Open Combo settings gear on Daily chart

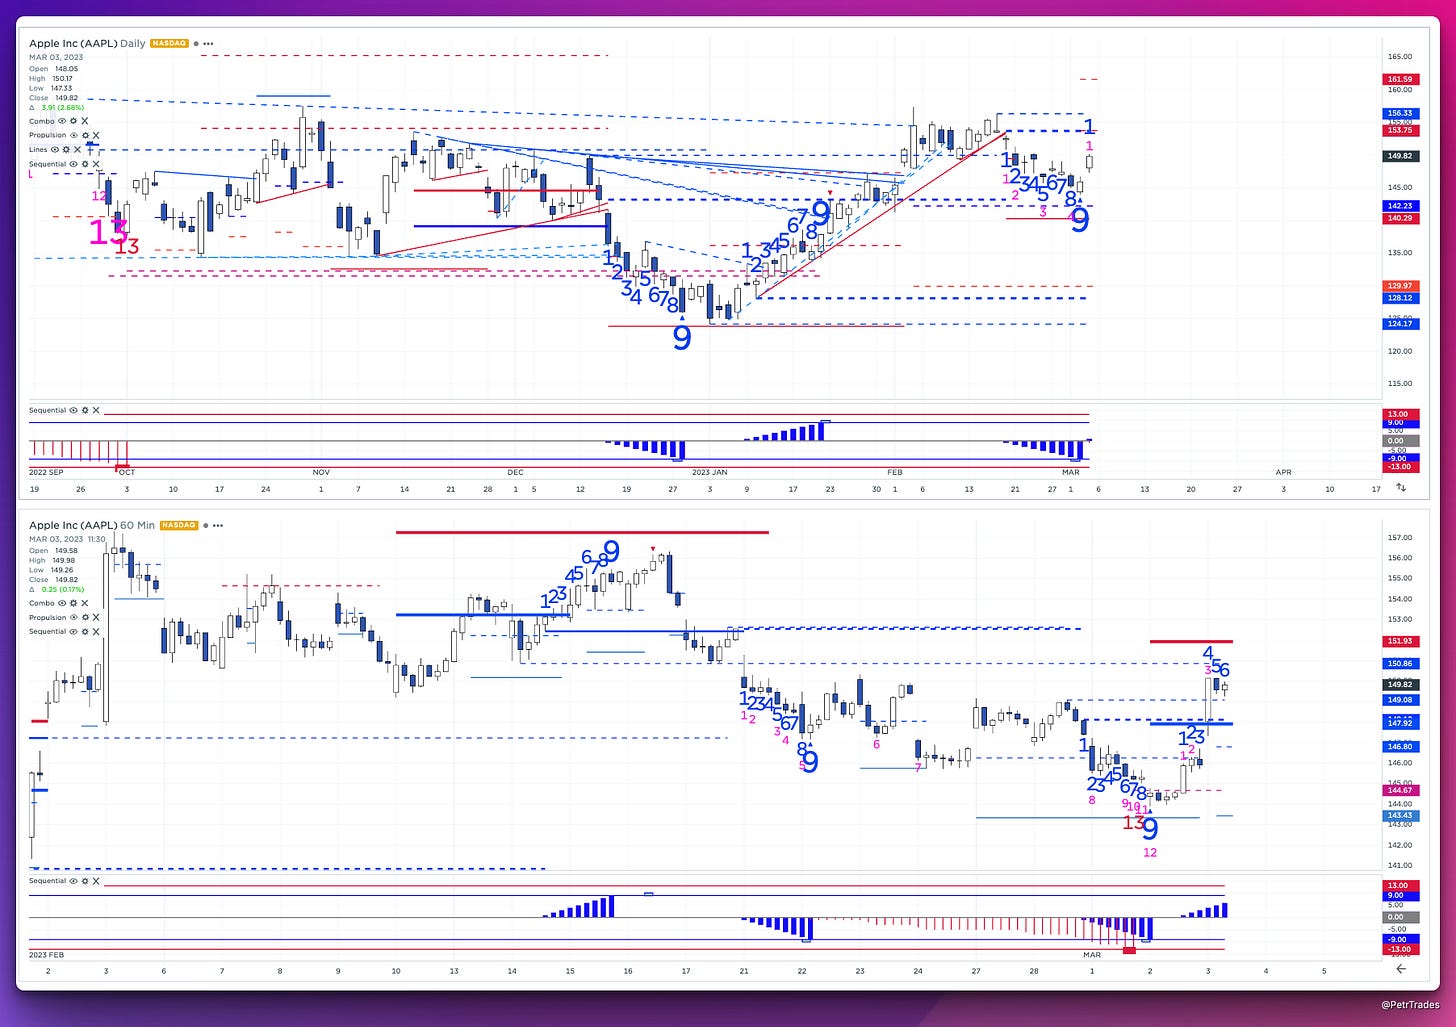point(73,121)
